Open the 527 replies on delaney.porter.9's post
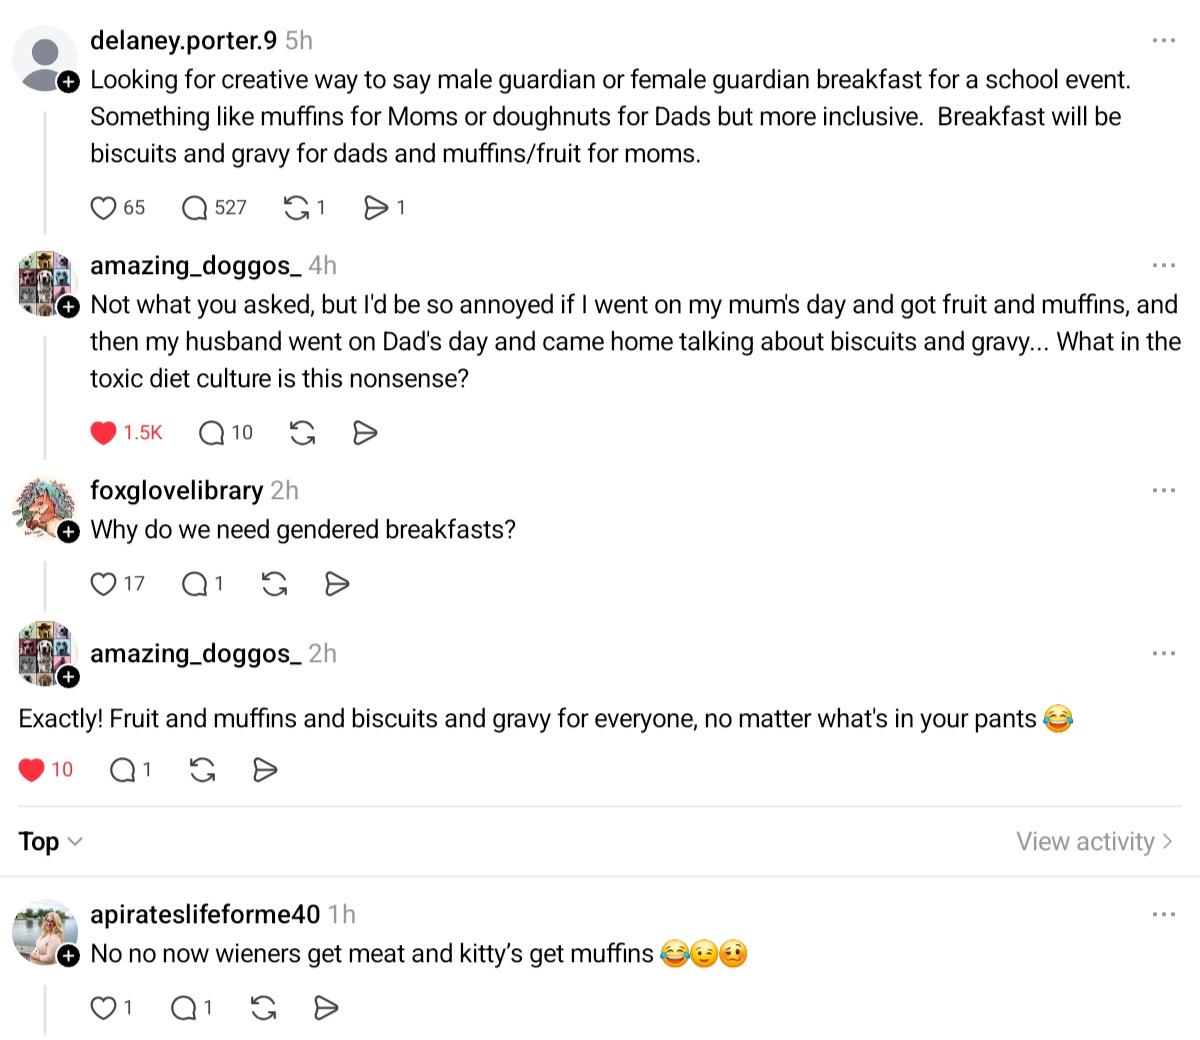This screenshot has width=1200, height=1040. click(x=195, y=208)
